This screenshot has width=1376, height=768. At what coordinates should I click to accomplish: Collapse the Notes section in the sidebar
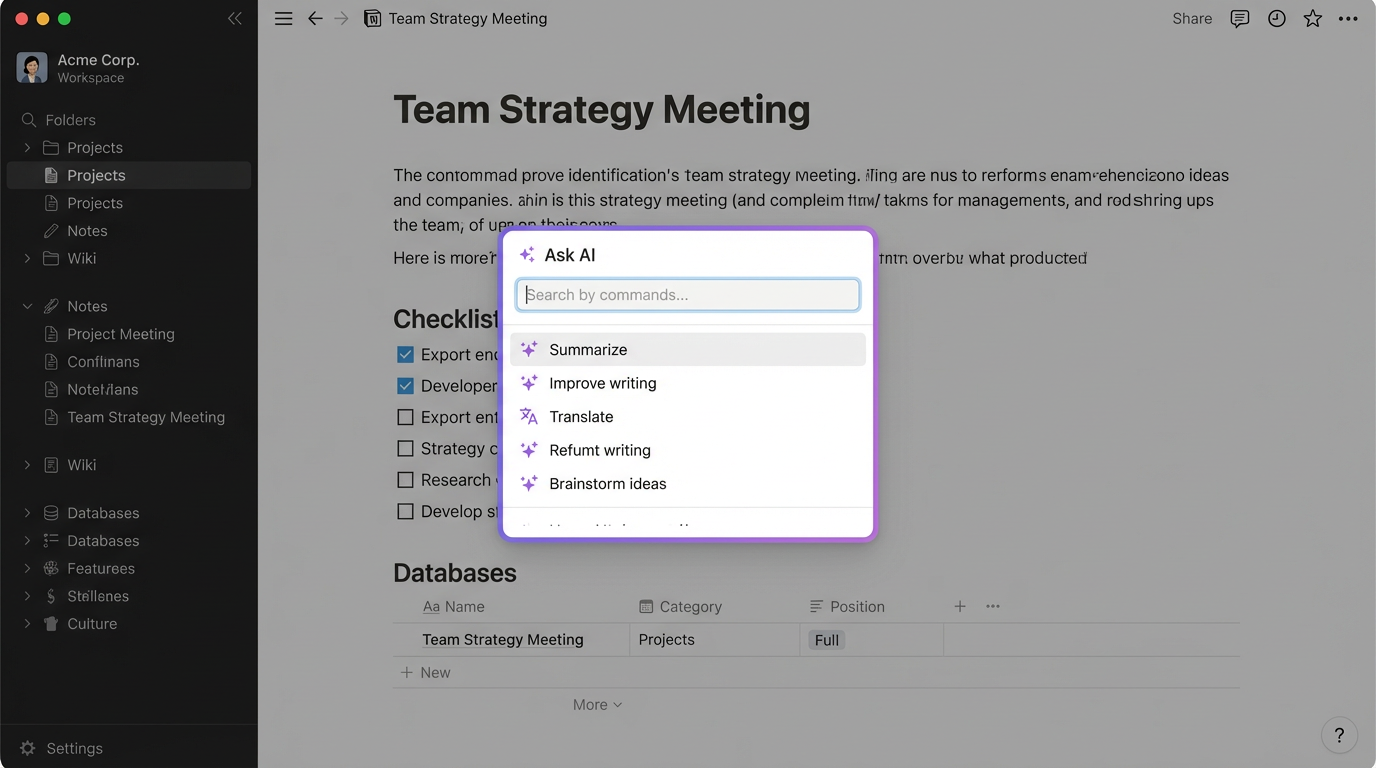27,305
